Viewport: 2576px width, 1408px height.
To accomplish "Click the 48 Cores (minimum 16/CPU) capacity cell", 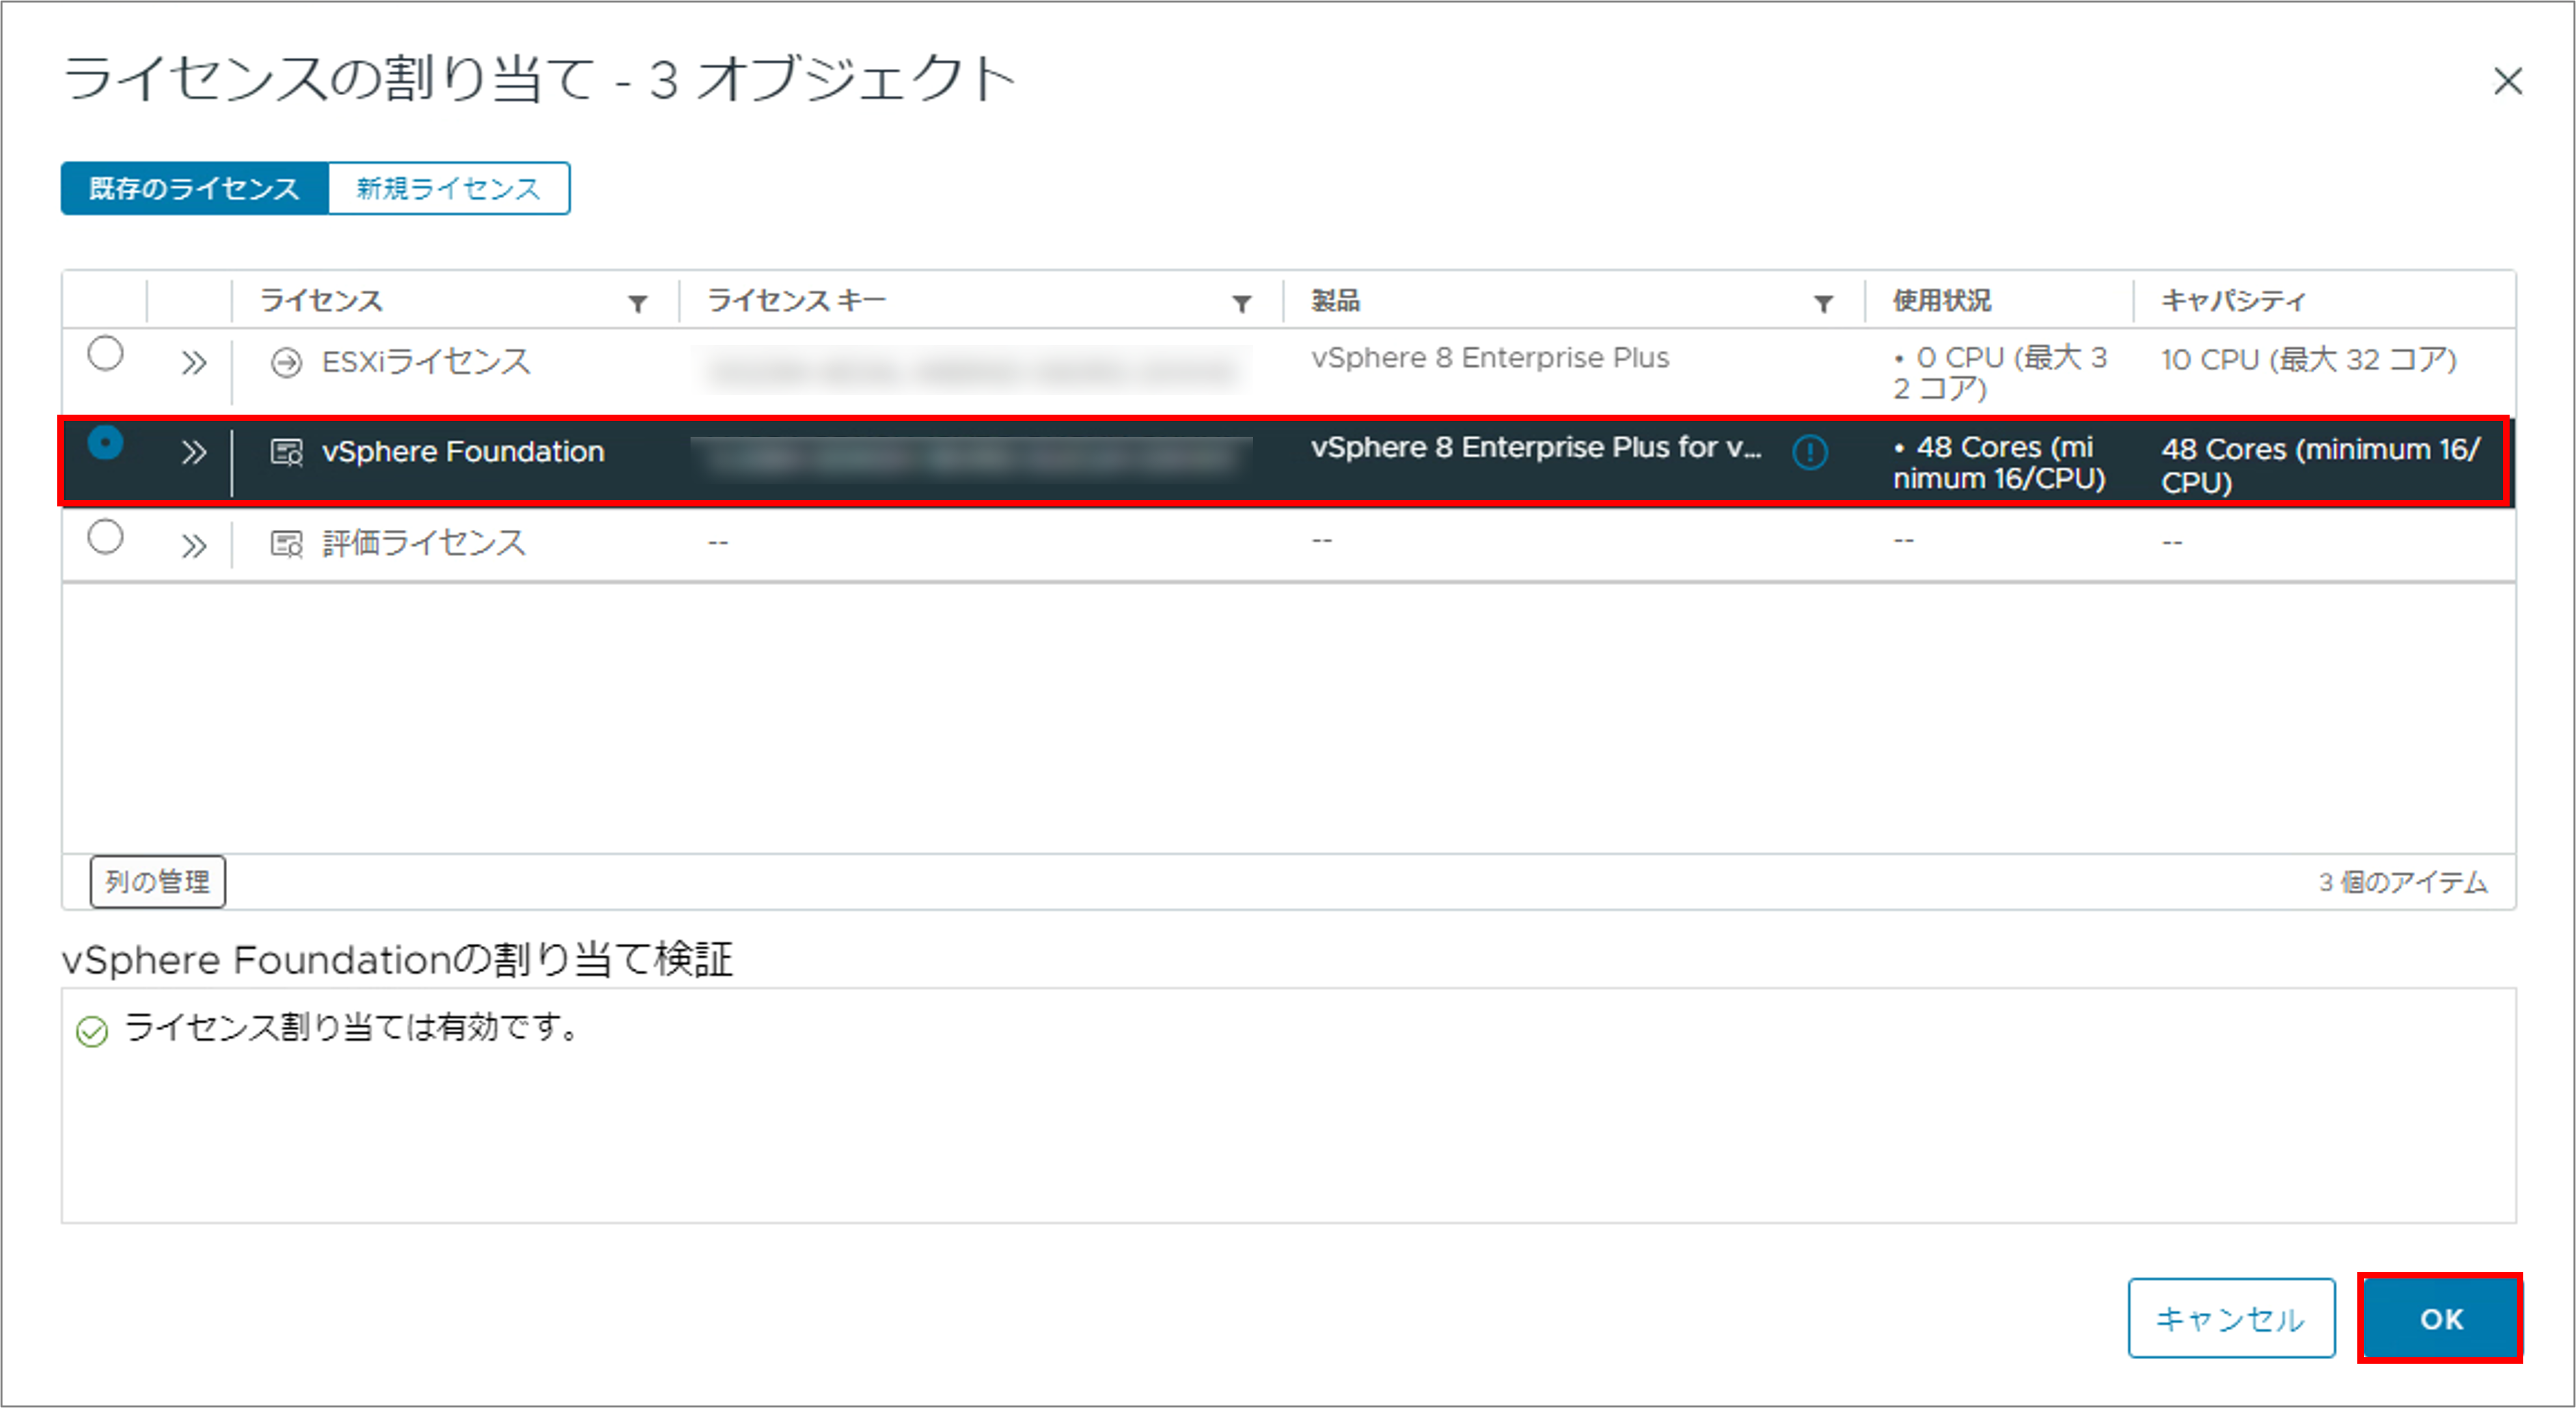I will click(x=2321, y=465).
